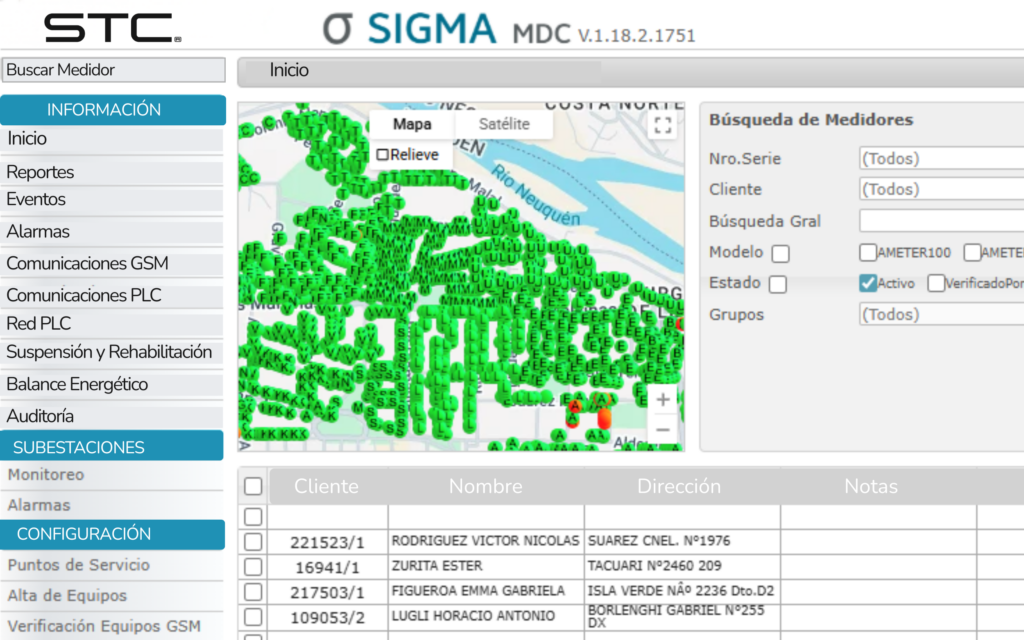Image resolution: width=1024 pixels, height=640 pixels.
Task: Click the INFORMACIÓN section header
Action: click(x=113, y=110)
